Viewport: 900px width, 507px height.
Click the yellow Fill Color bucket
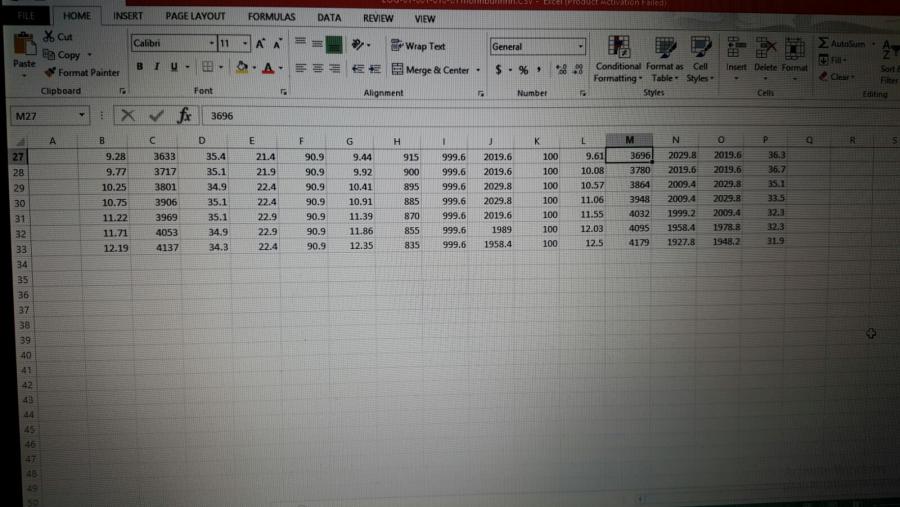click(x=240, y=68)
